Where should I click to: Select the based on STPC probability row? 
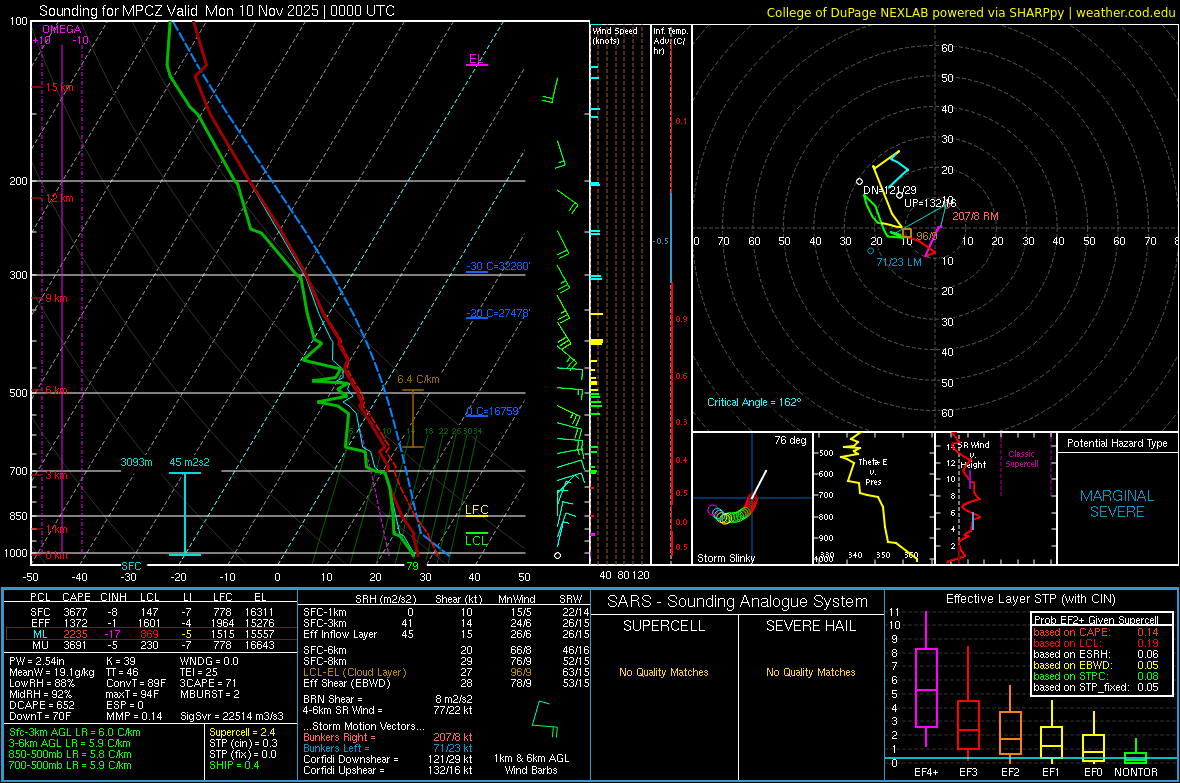(1096, 676)
